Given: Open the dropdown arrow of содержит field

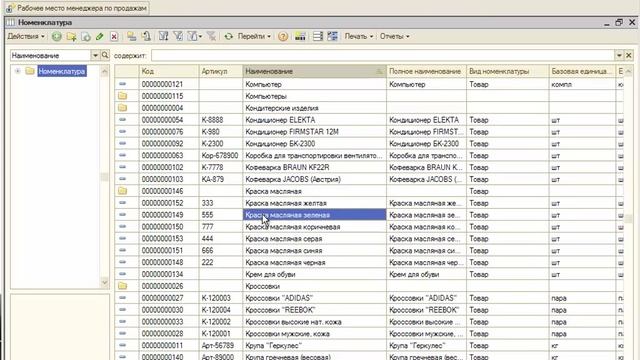Looking at the screenshot, I should pos(619,55).
